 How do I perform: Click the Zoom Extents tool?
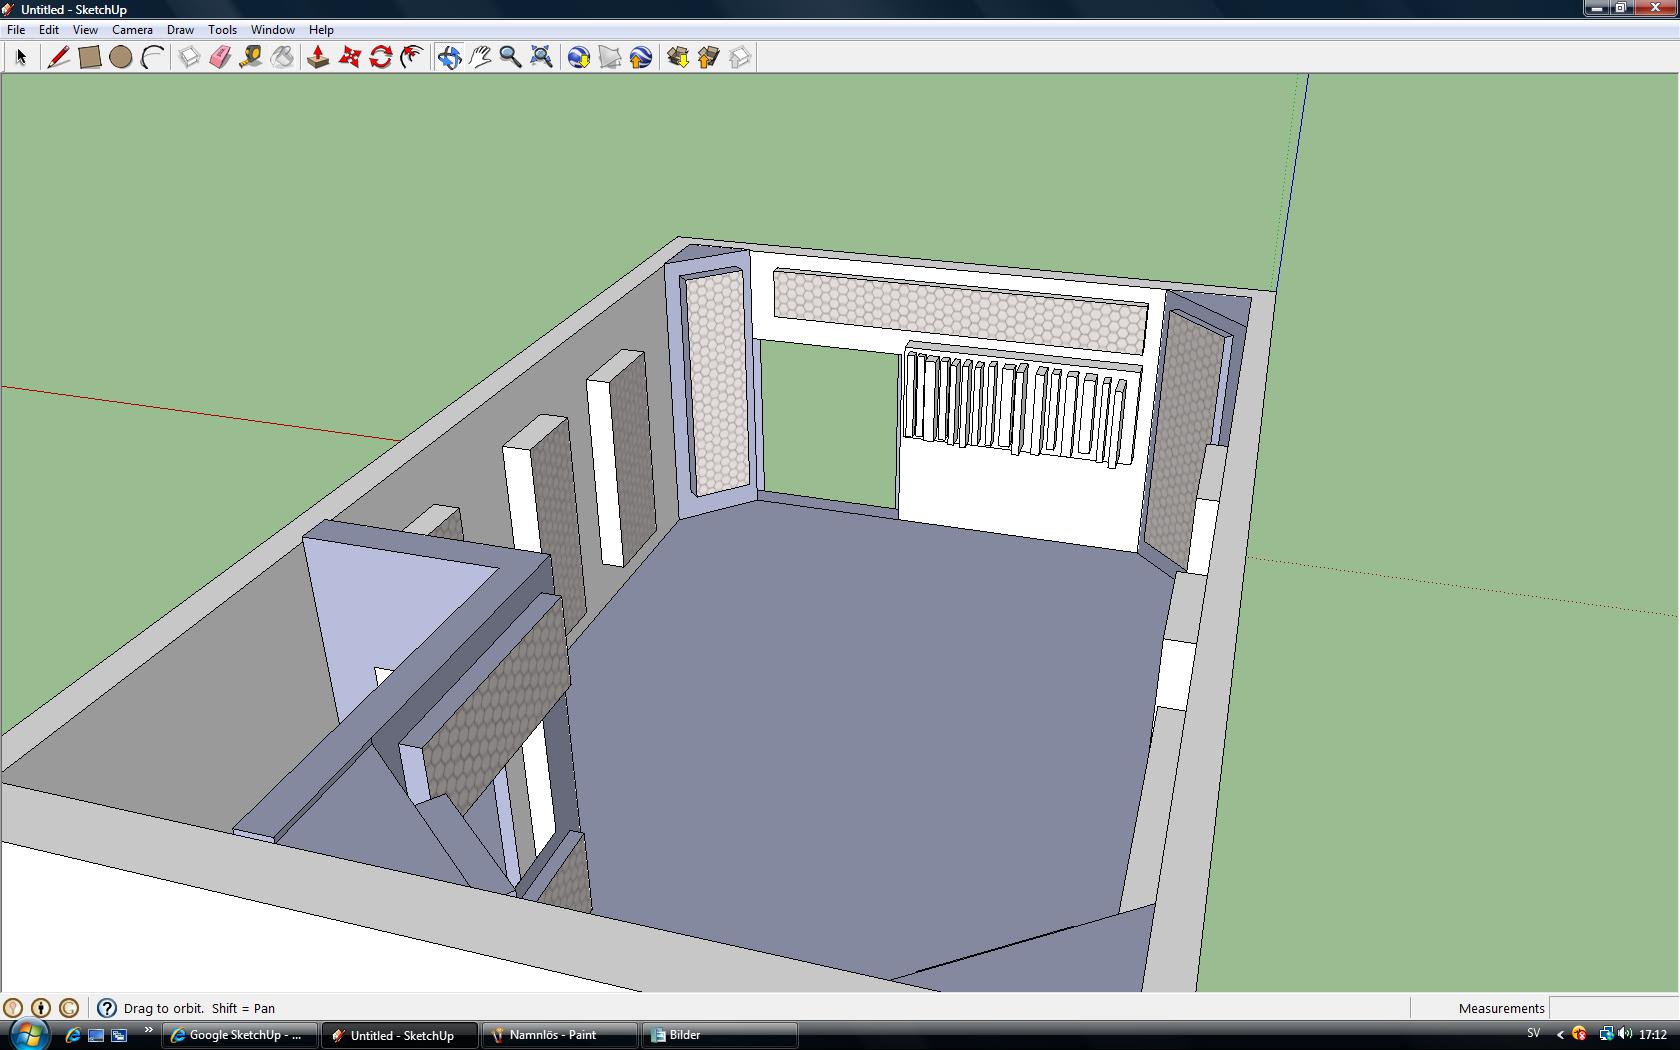tap(541, 57)
